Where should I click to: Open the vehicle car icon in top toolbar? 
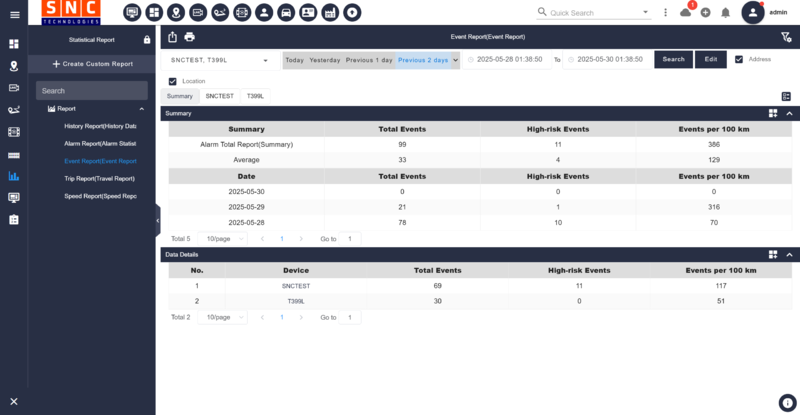(x=286, y=12)
